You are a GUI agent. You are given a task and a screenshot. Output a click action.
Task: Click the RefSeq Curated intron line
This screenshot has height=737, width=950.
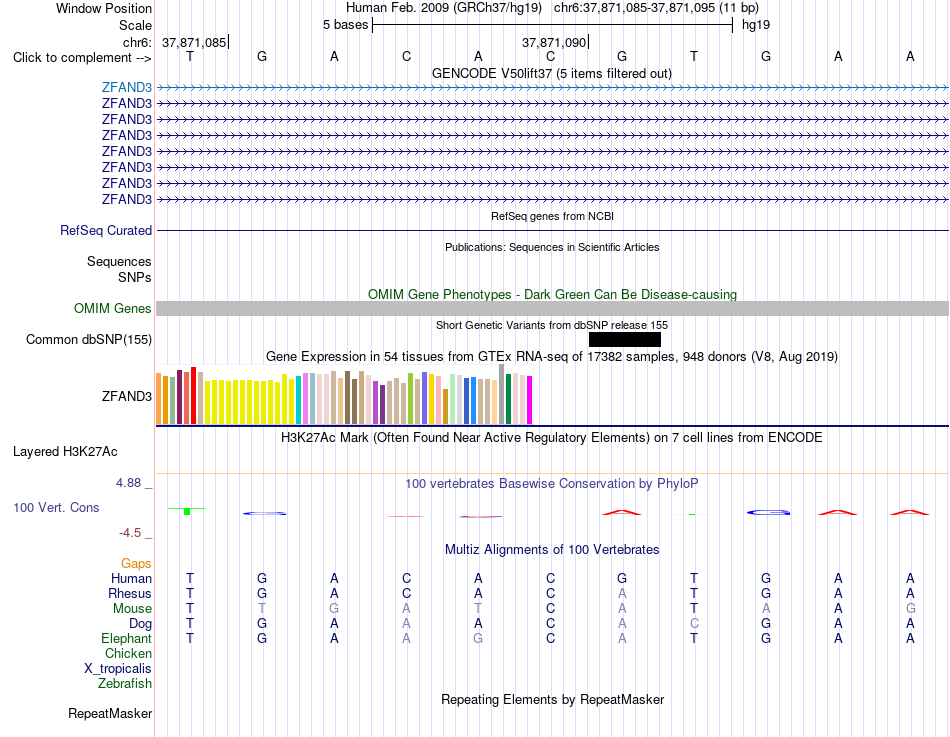coord(552,230)
